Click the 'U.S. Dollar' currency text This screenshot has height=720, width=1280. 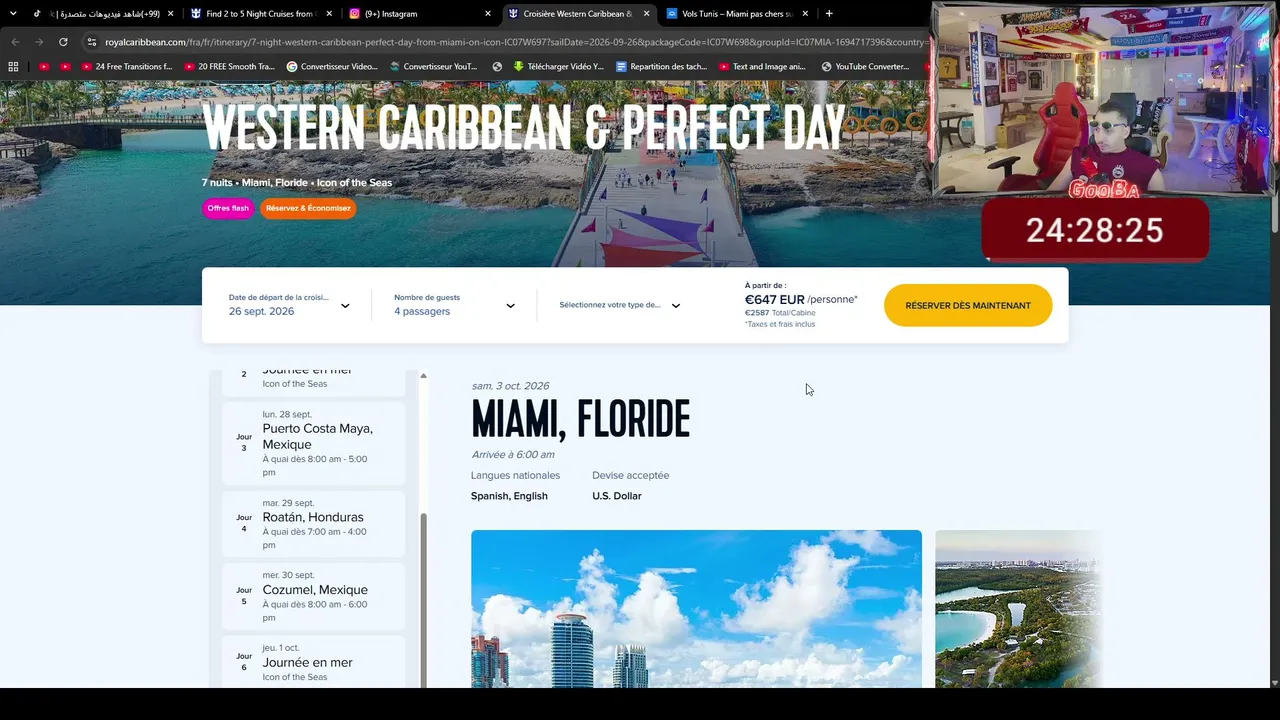617,496
